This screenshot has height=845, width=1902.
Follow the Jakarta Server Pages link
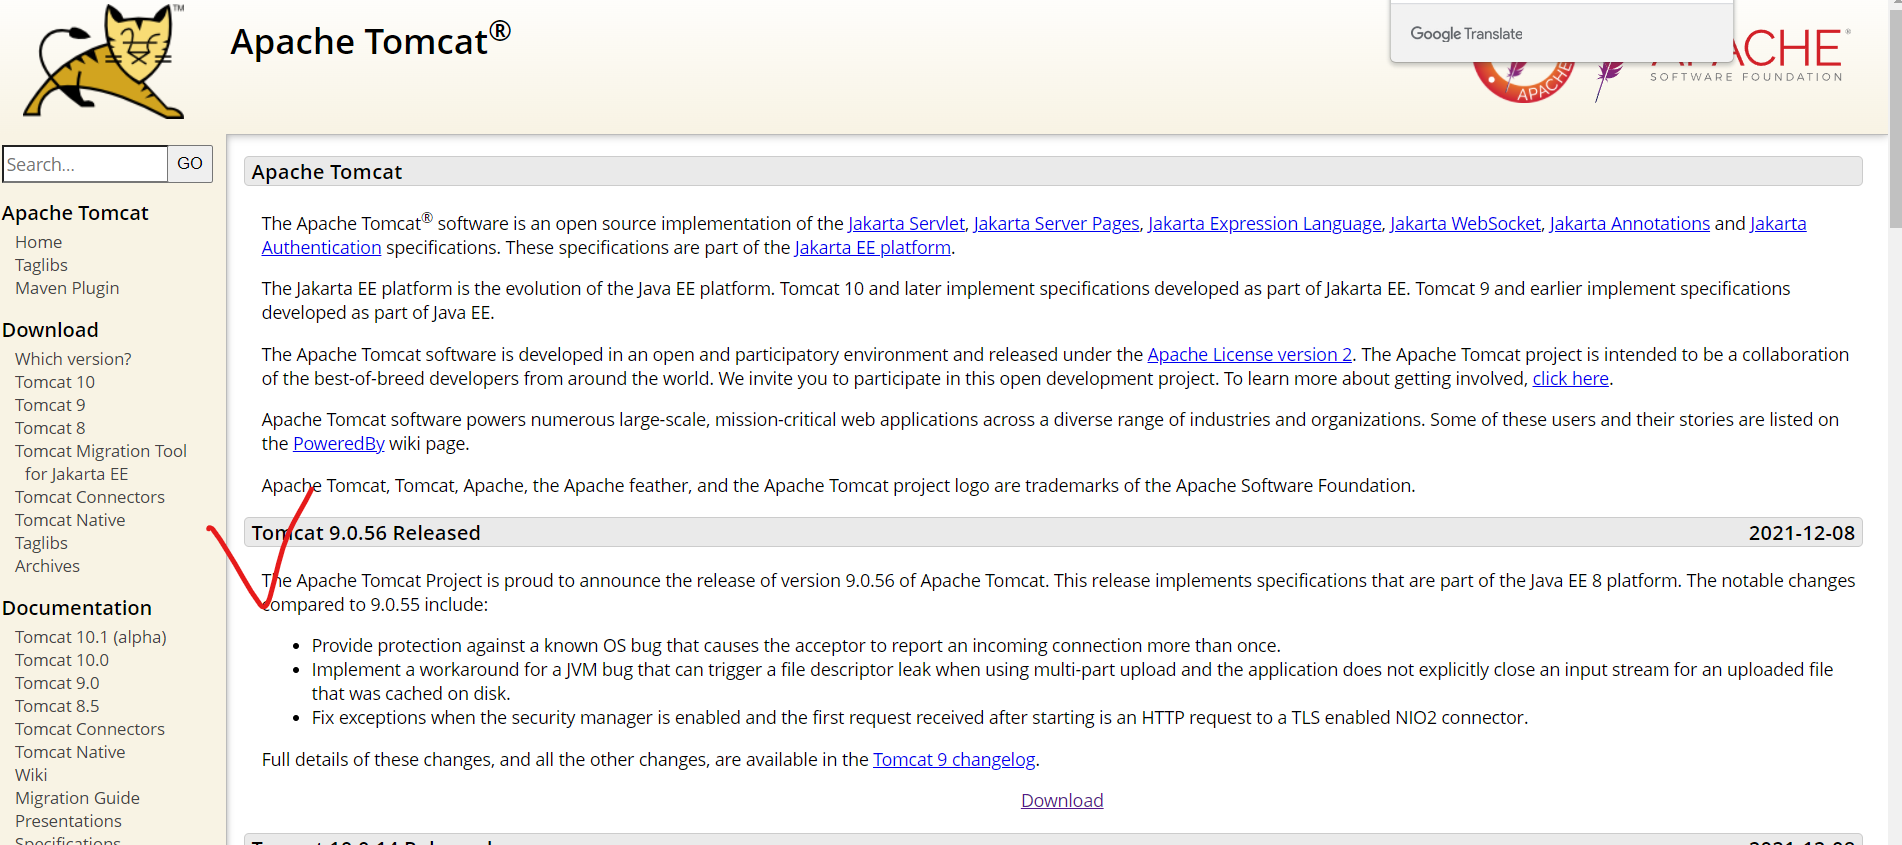click(1056, 224)
